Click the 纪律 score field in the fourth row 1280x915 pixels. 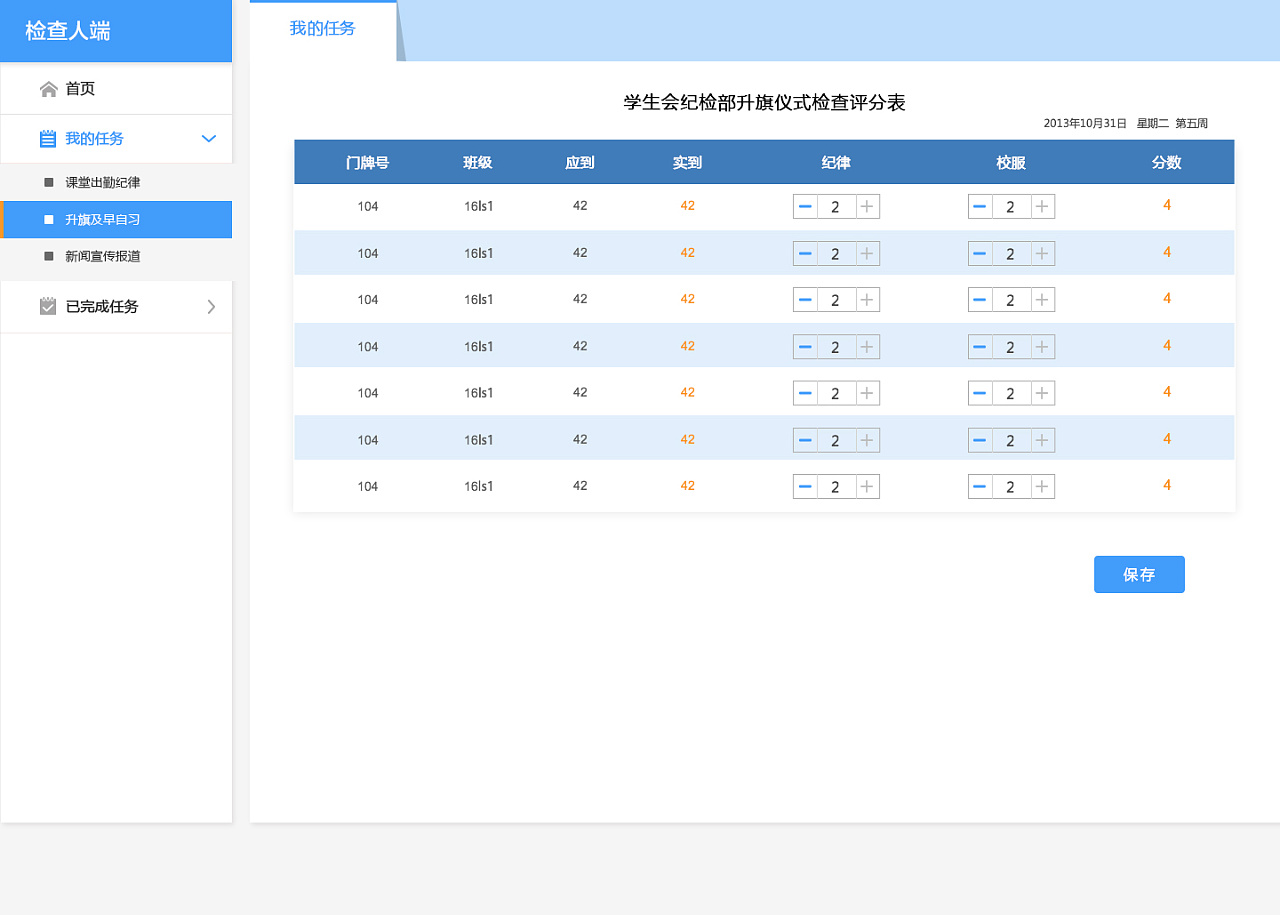[x=836, y=346]
